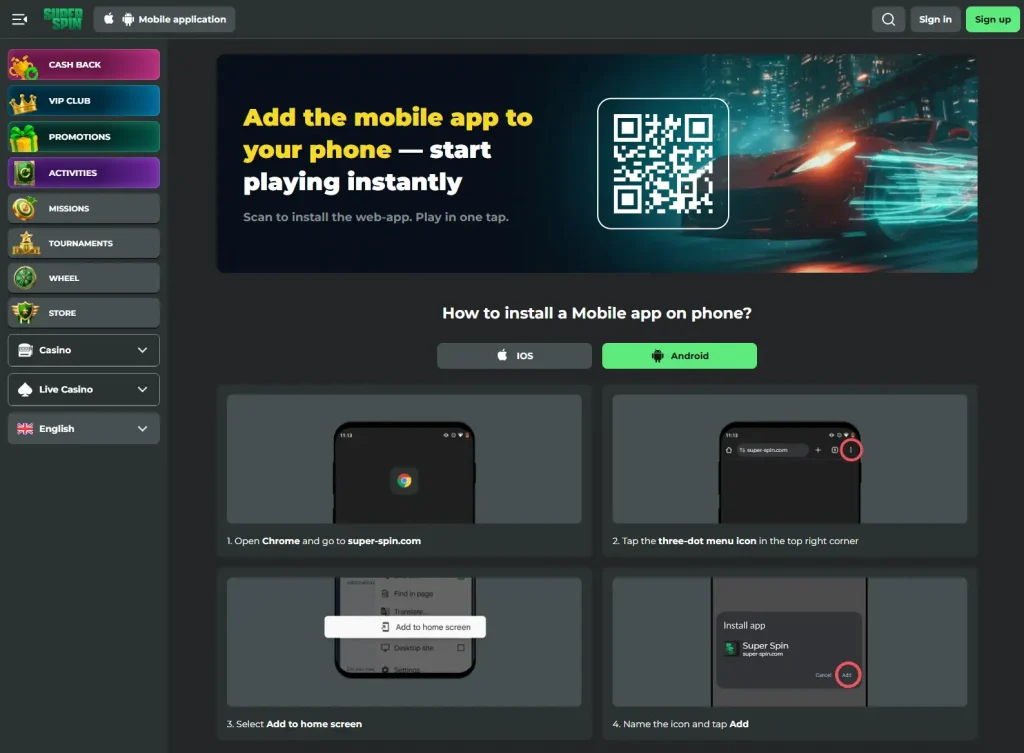Switch to the Android tab
The image size is (1024, 753).
click(x=679, y=356)
